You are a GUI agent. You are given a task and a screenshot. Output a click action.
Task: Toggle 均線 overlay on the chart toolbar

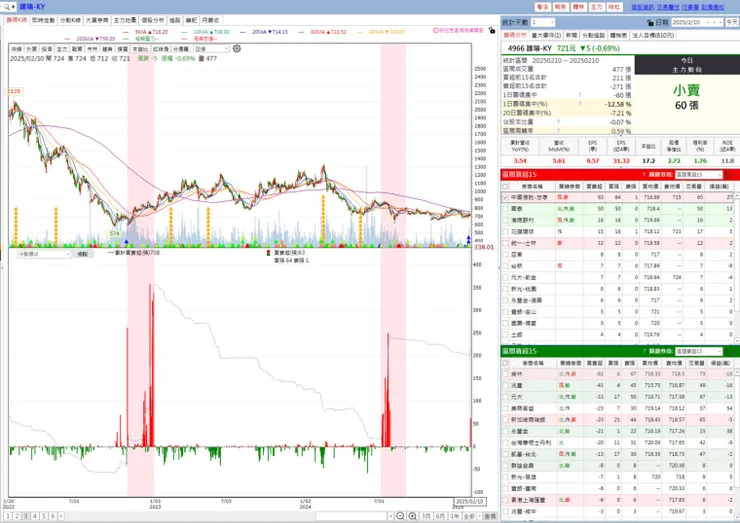17,49
